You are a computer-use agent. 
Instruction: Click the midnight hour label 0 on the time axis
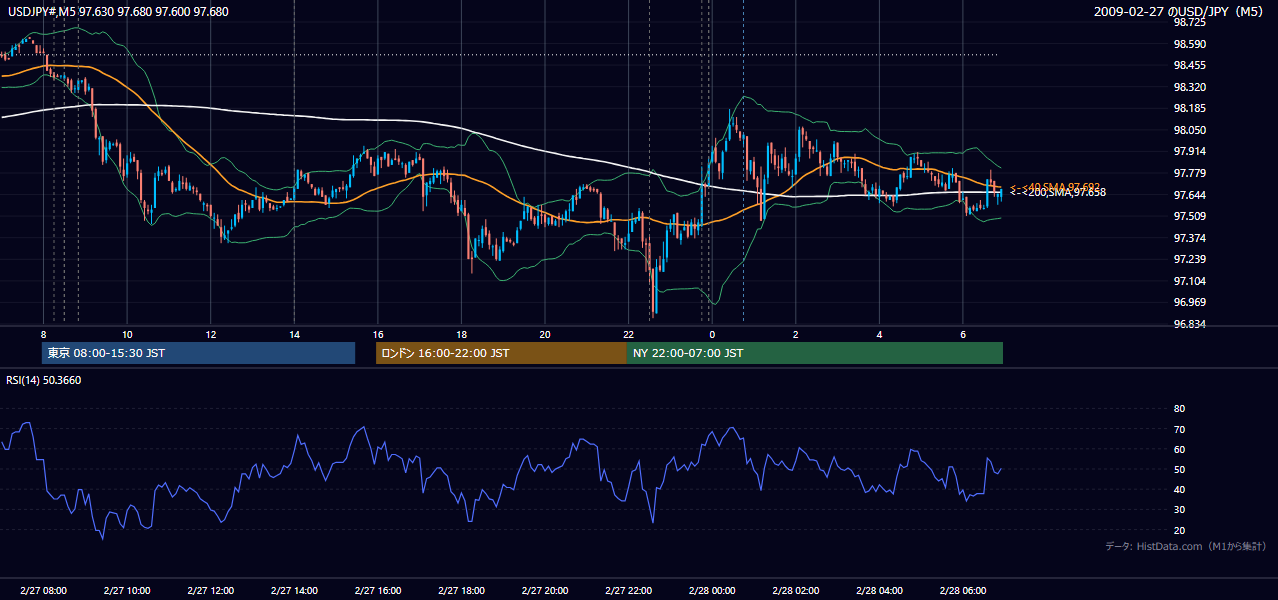pos(711,334)
